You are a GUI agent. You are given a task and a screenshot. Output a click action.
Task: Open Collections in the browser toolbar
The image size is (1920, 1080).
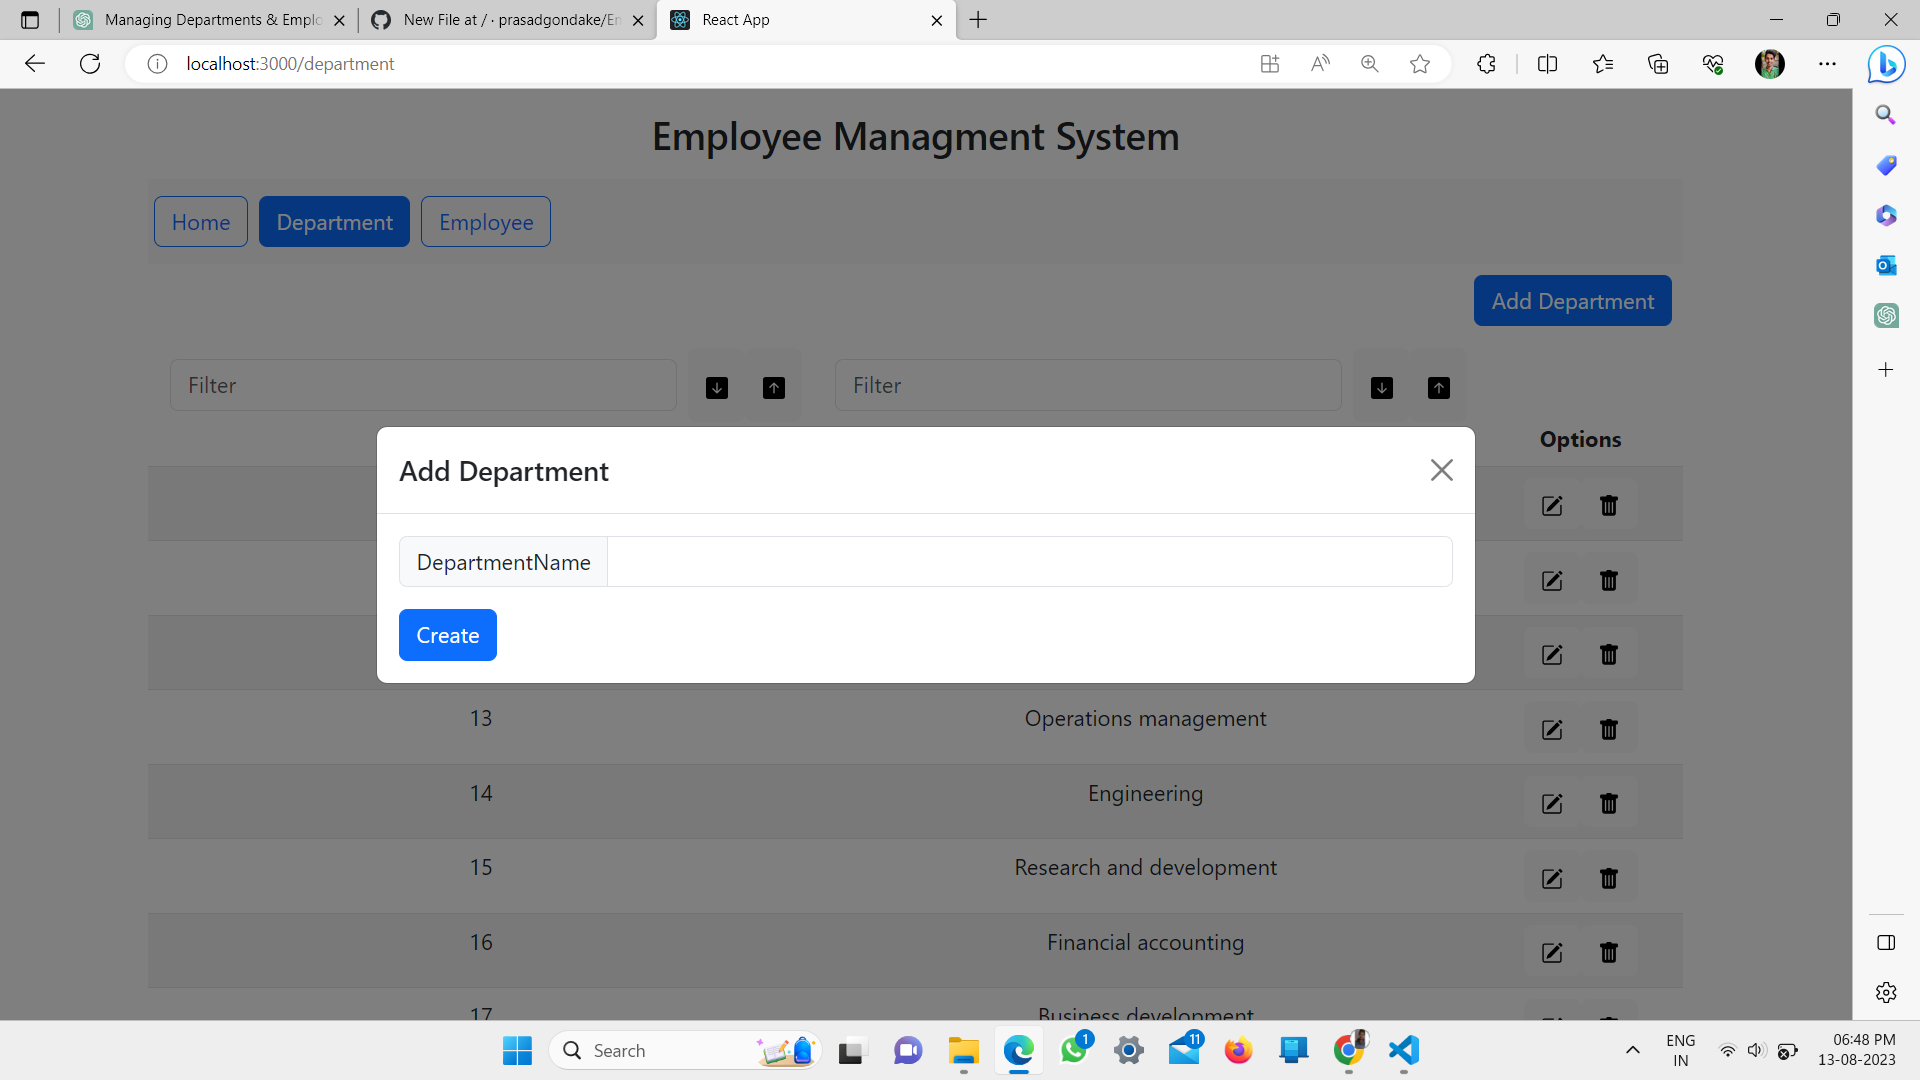pos(1658,63)
